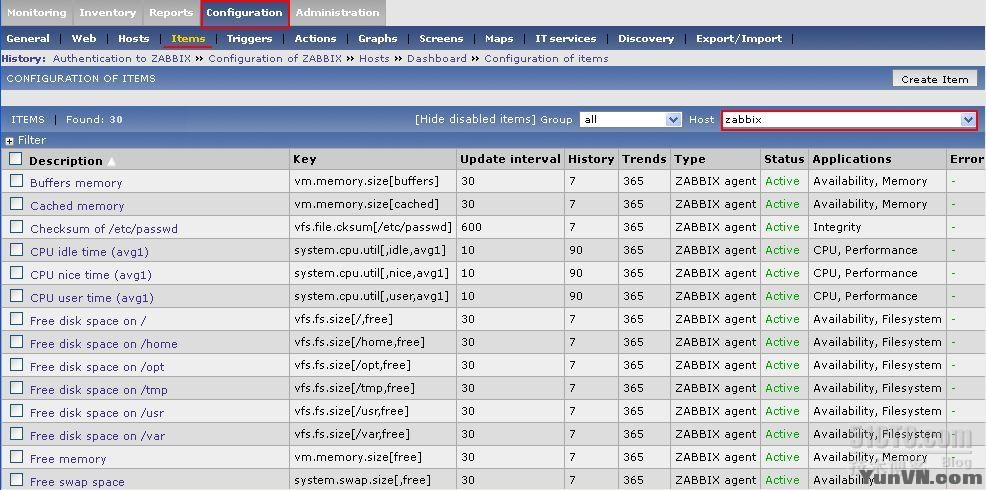Go to Hosts submenu
This screenshot has width=986, height=490.
[133, 38]
